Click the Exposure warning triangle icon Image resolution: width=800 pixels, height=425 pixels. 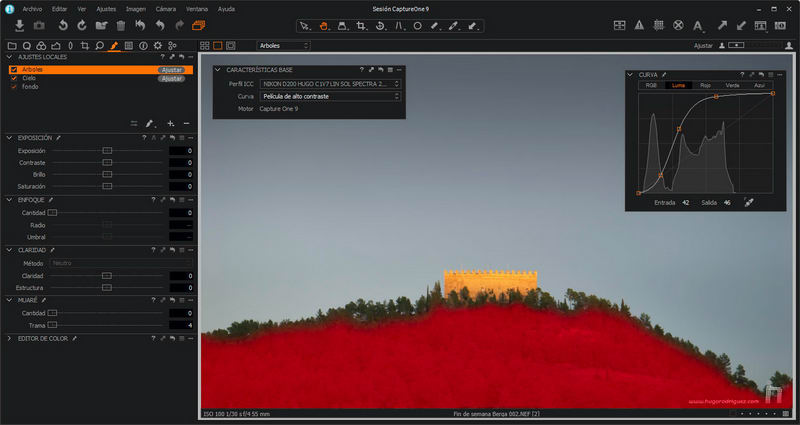click(x=639, y=25)
